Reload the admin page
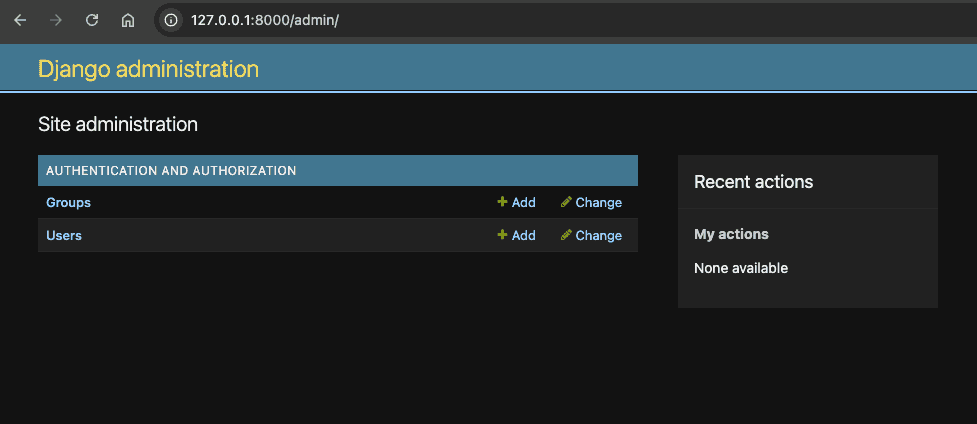977x424 pixels. pyautogui.click(x=92, y=20)
